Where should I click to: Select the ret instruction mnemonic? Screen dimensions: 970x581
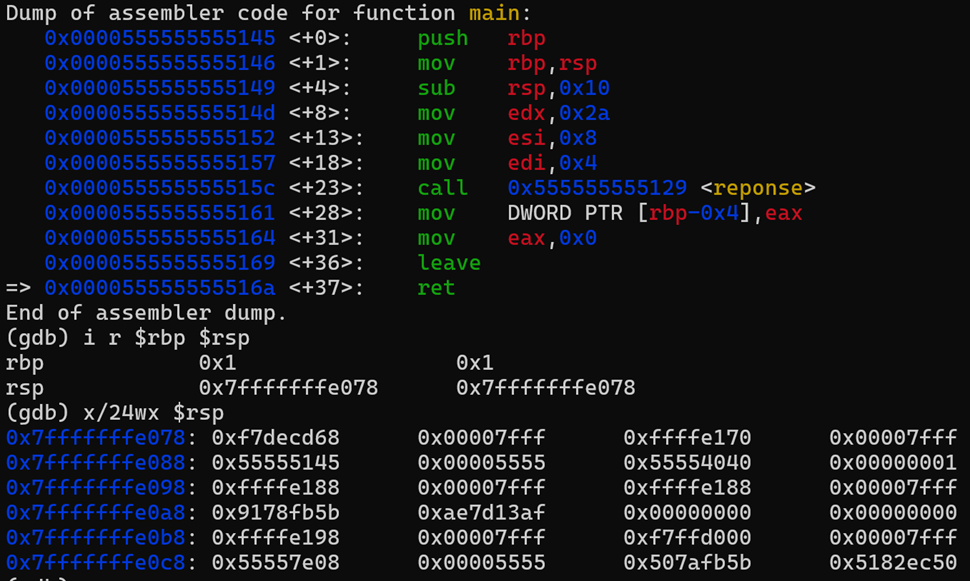coord(436,288)
